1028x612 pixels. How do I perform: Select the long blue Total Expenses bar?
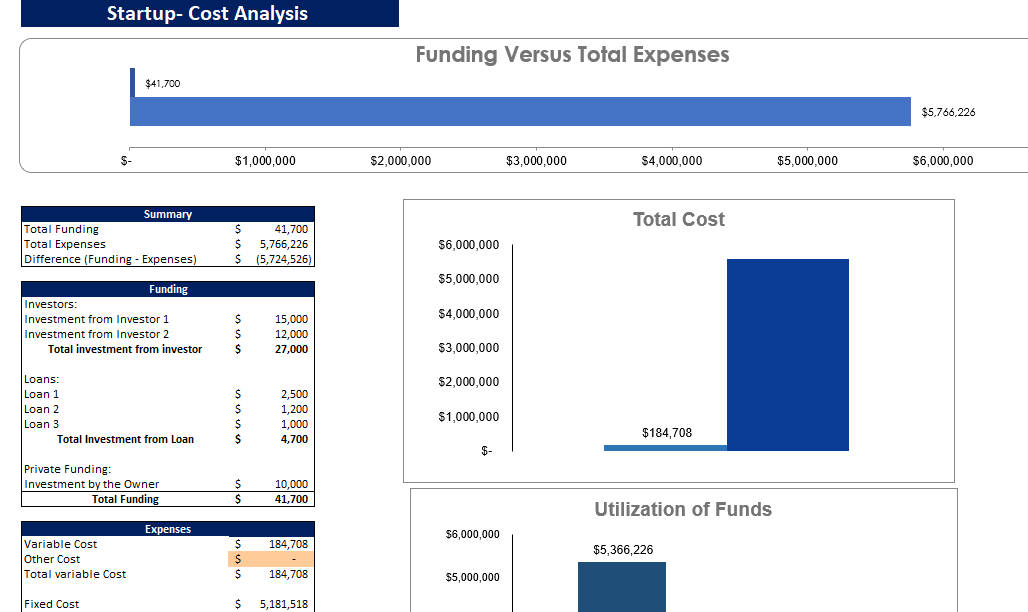click(x=520, y=112)
